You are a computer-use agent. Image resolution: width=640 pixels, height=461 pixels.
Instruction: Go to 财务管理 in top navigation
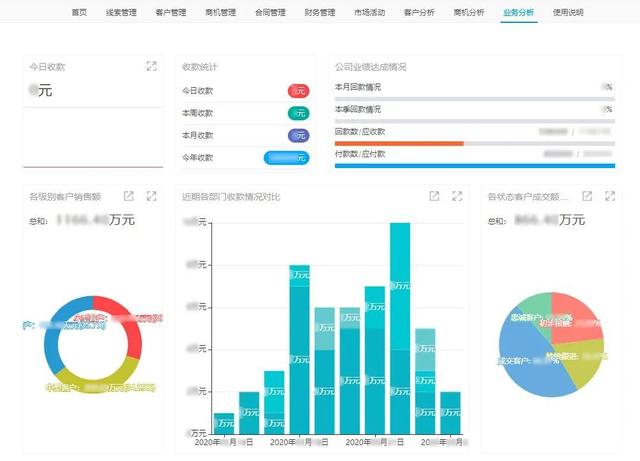pyautogui.click(x=320, y=12)
